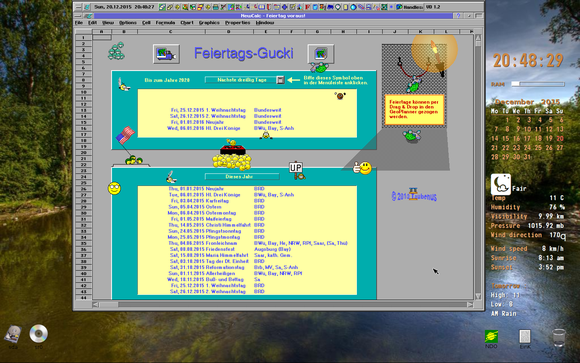Click the writing smiley beside Bis zum Jahre 2020

(x=123, y=84)
